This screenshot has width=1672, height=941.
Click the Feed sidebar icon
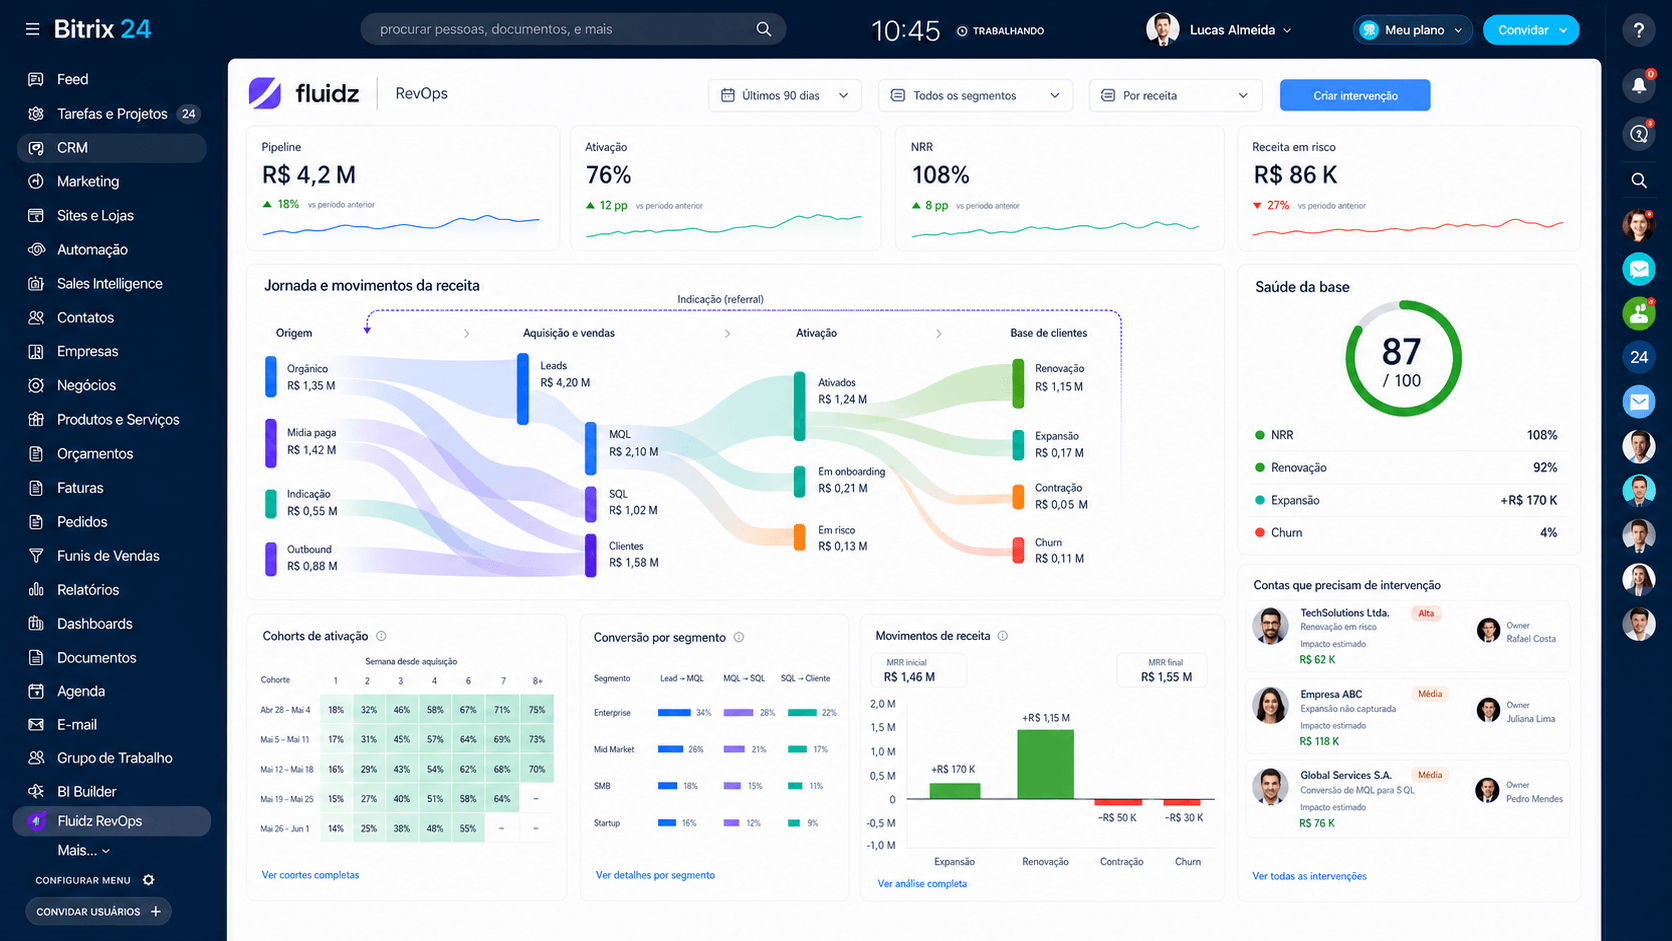tap(36, 79)
